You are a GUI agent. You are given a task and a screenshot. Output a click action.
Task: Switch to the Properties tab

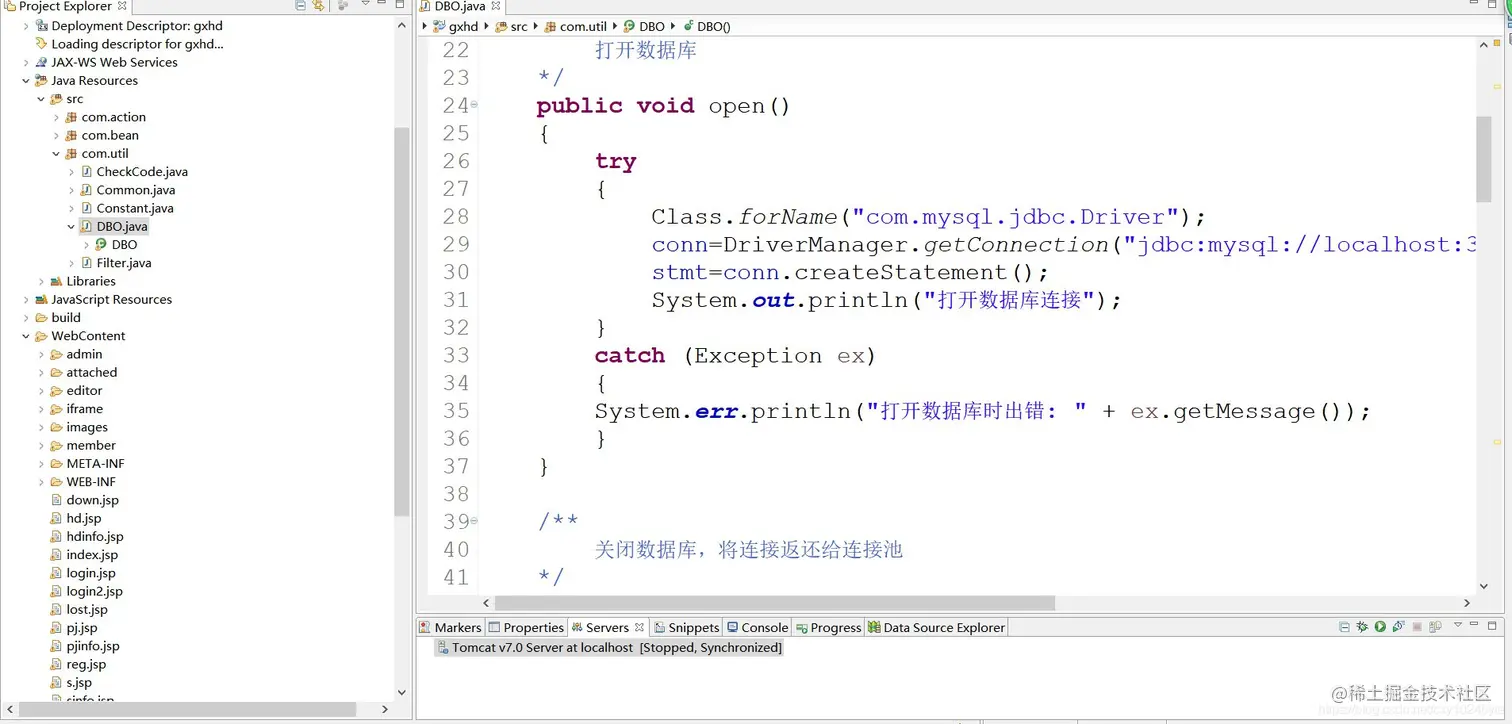coord(526,628)
